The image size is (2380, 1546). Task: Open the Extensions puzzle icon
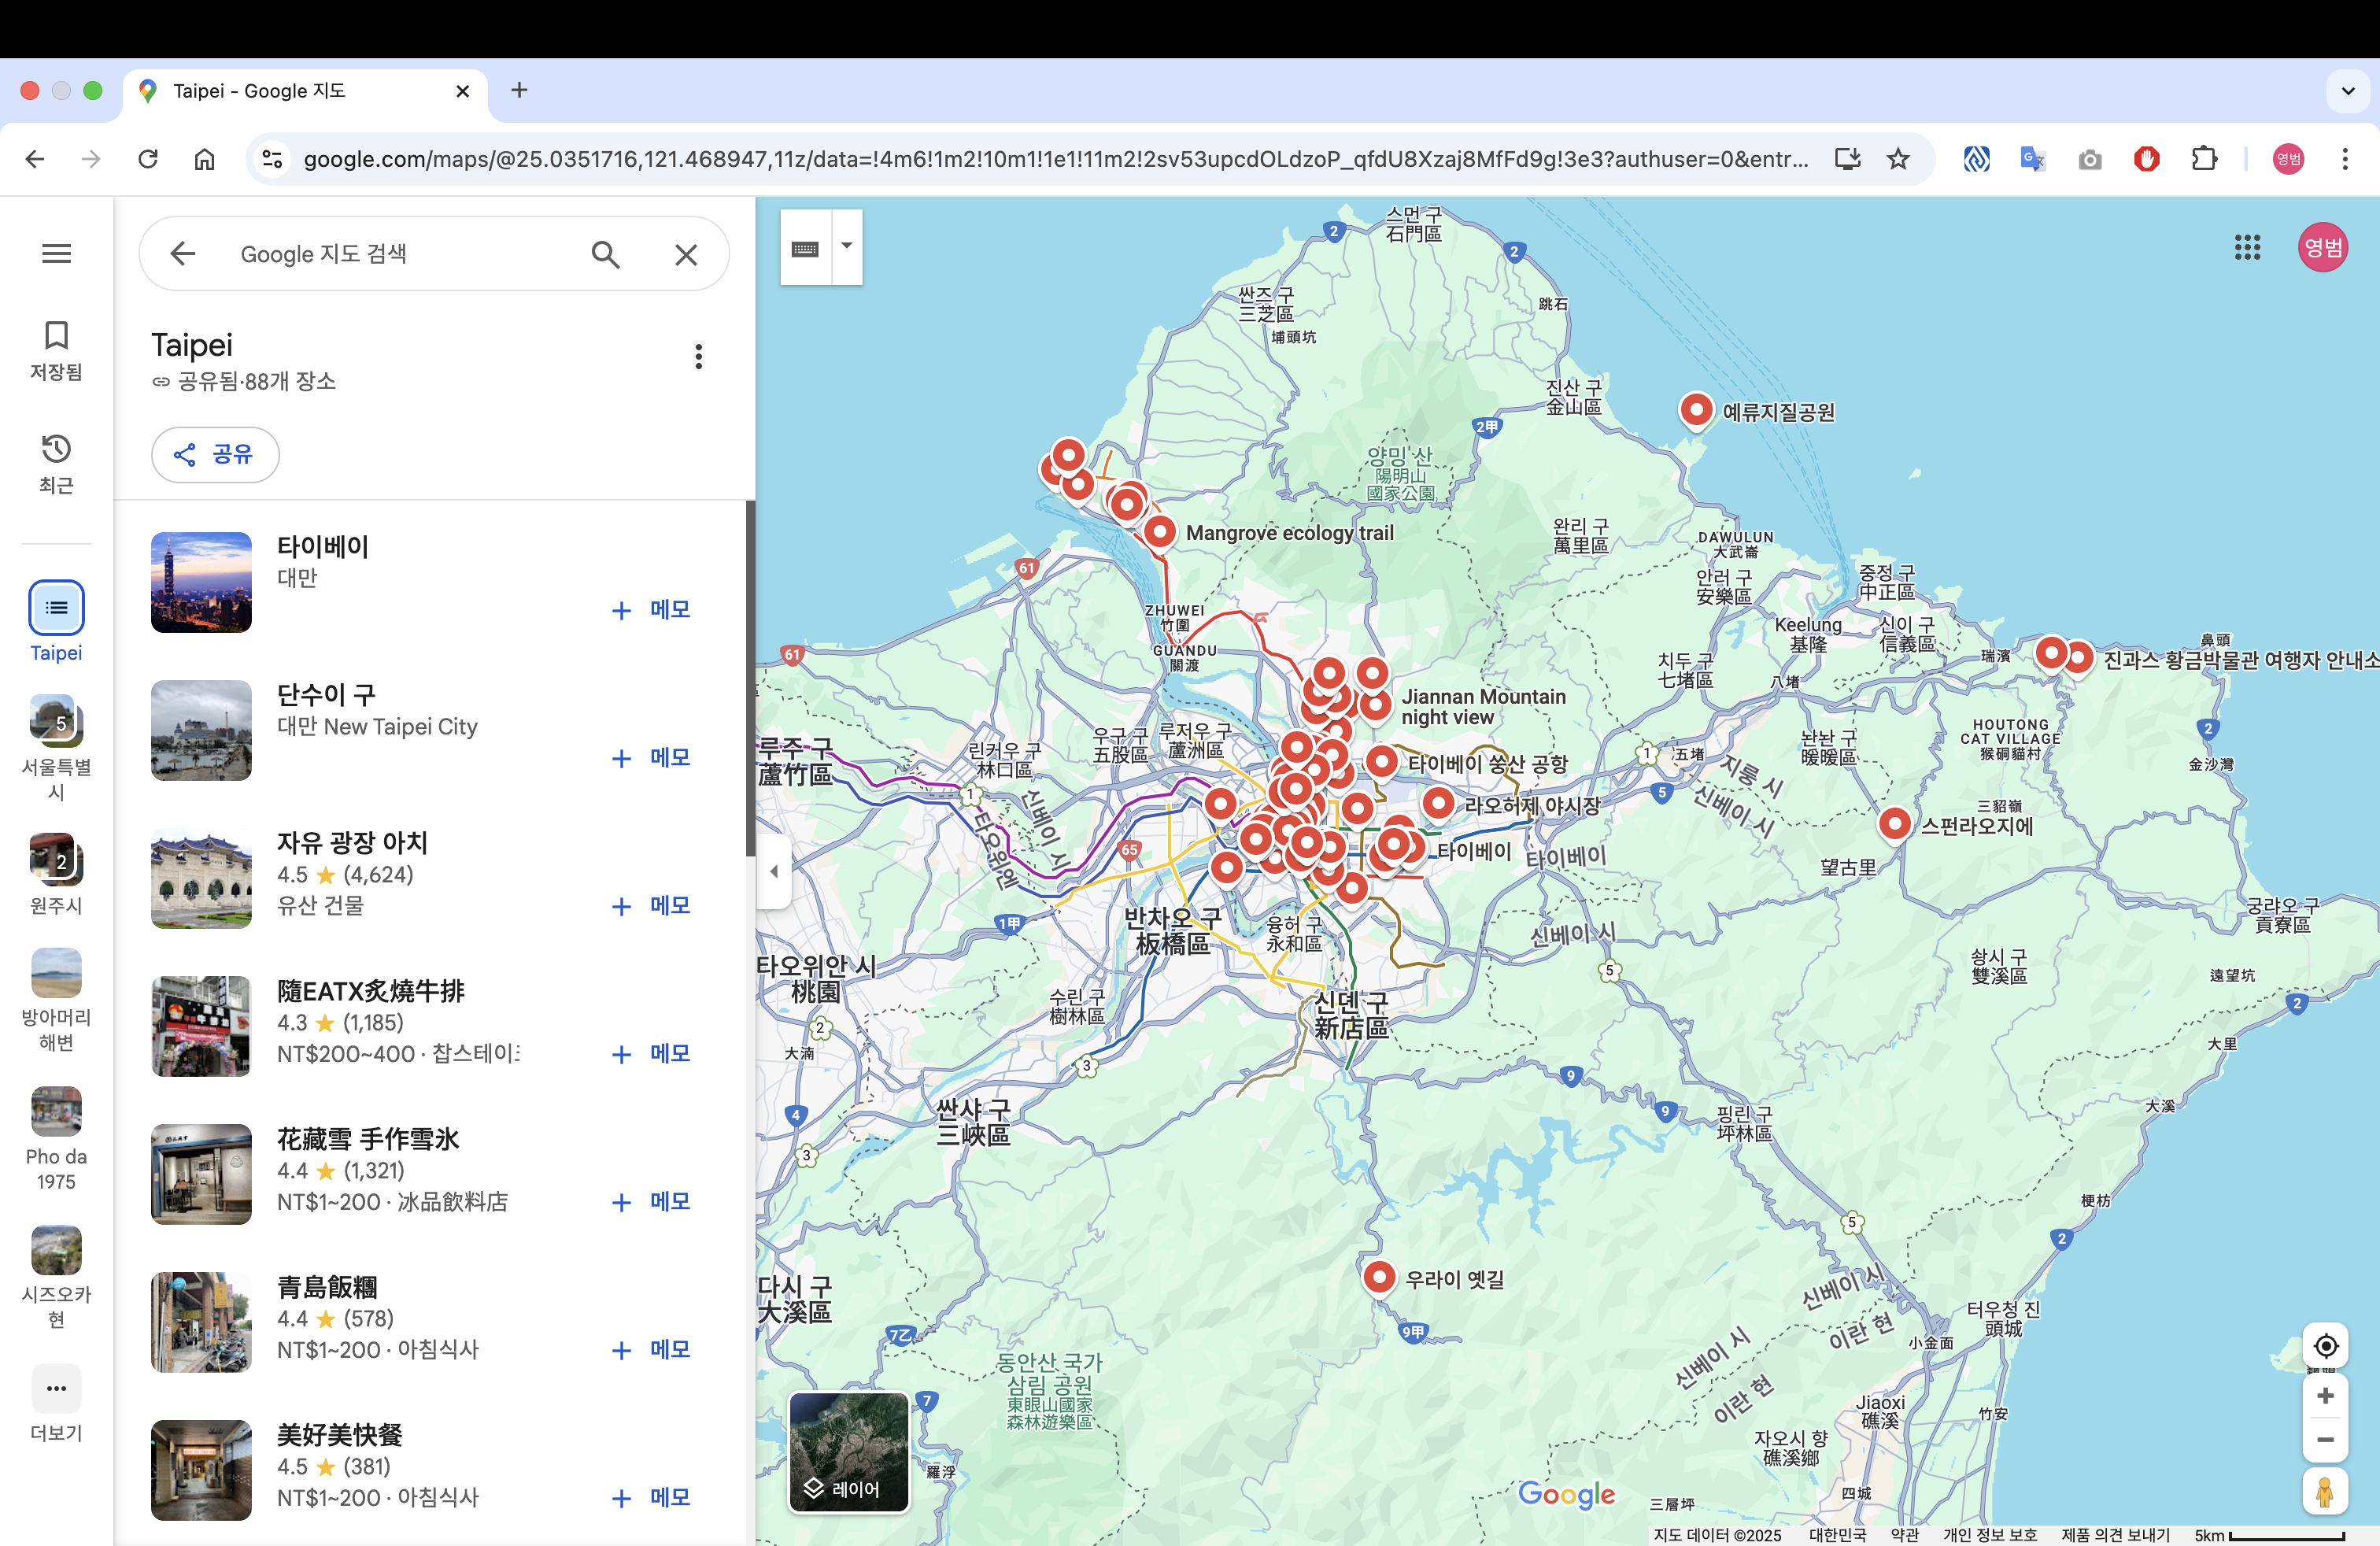coord(2204,159)
